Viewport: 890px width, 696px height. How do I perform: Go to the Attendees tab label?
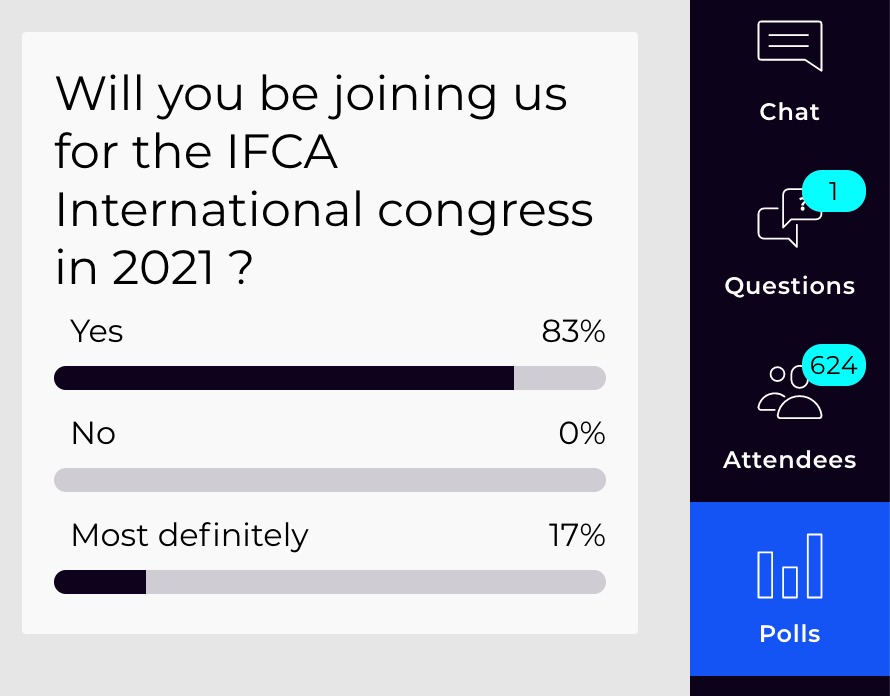[790, 459]
